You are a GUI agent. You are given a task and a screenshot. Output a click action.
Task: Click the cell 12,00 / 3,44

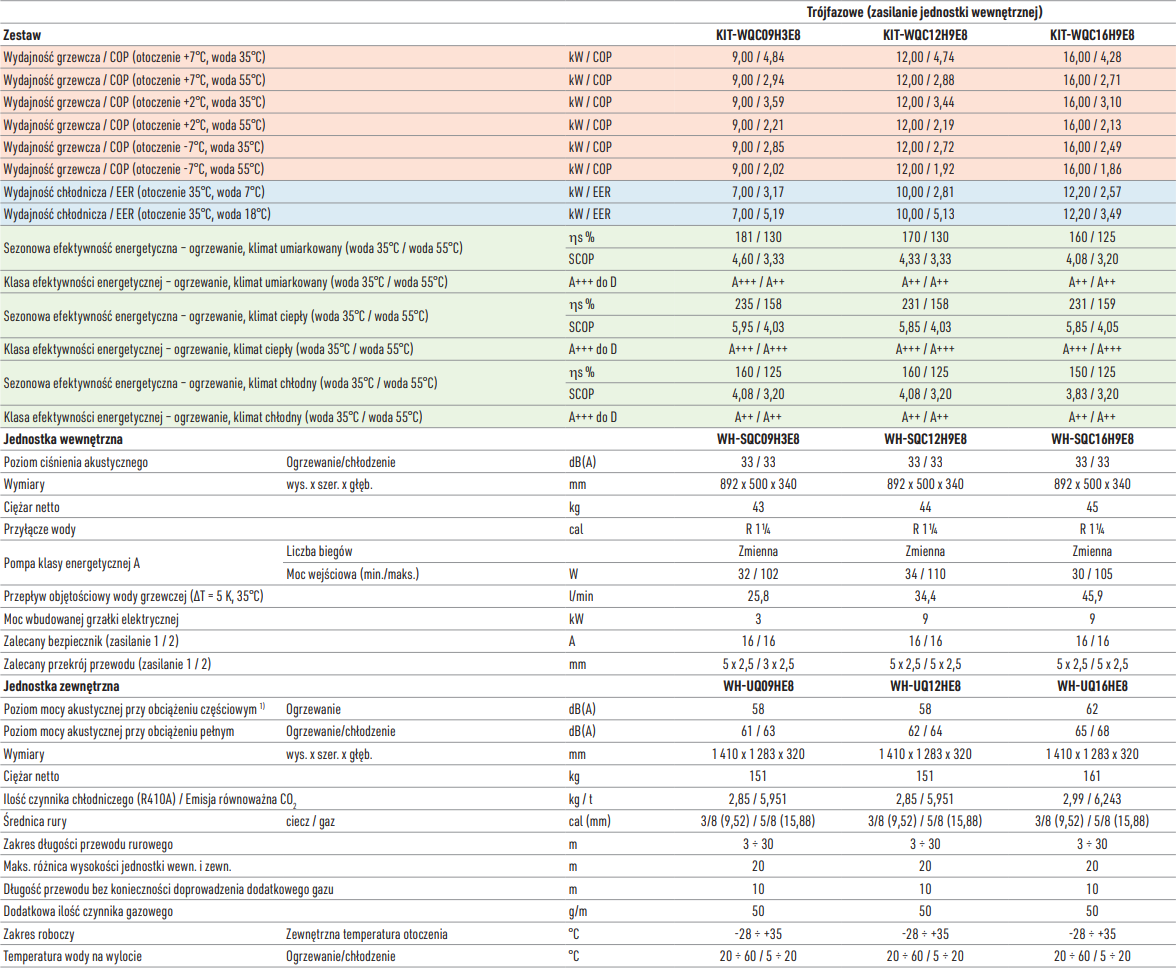pos(925,102)
